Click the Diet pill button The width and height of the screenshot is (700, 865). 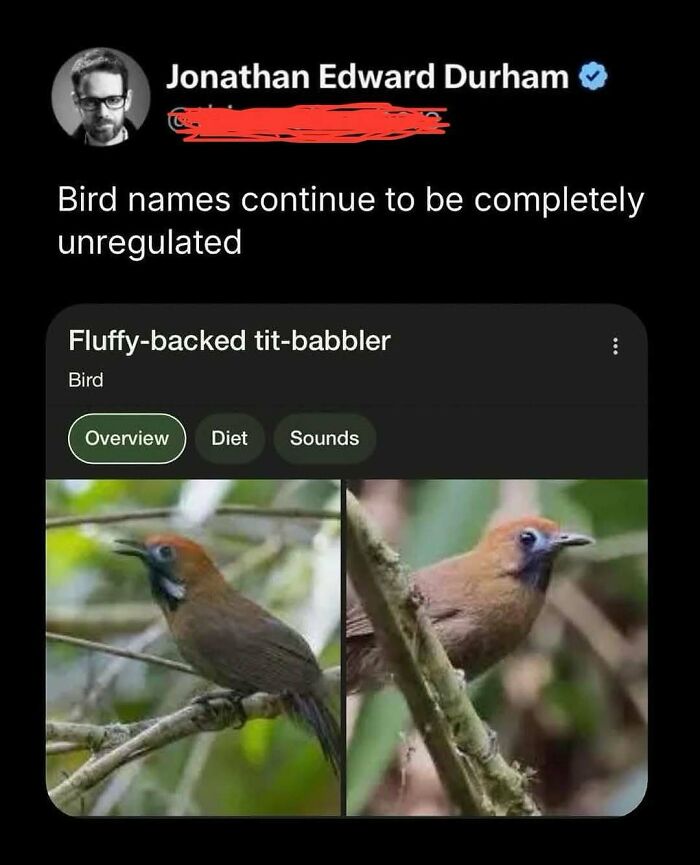click(230, 438)
